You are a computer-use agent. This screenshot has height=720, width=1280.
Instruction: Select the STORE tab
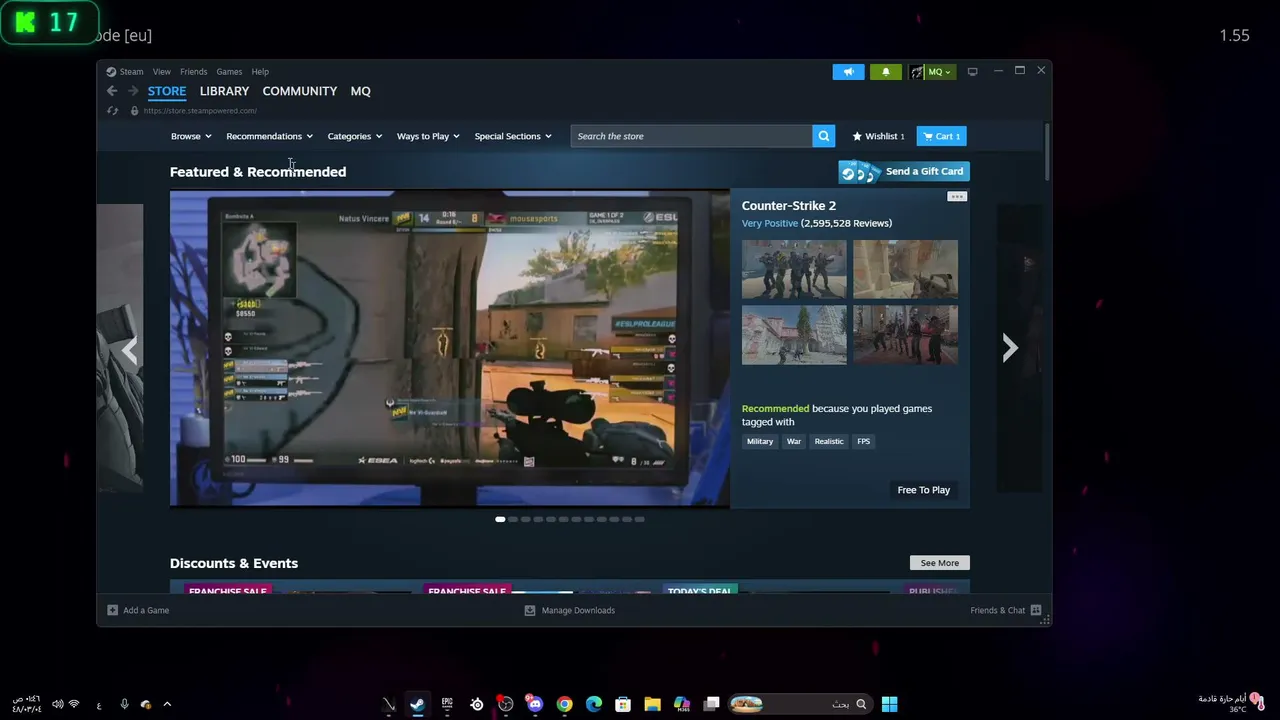point(167,91)
